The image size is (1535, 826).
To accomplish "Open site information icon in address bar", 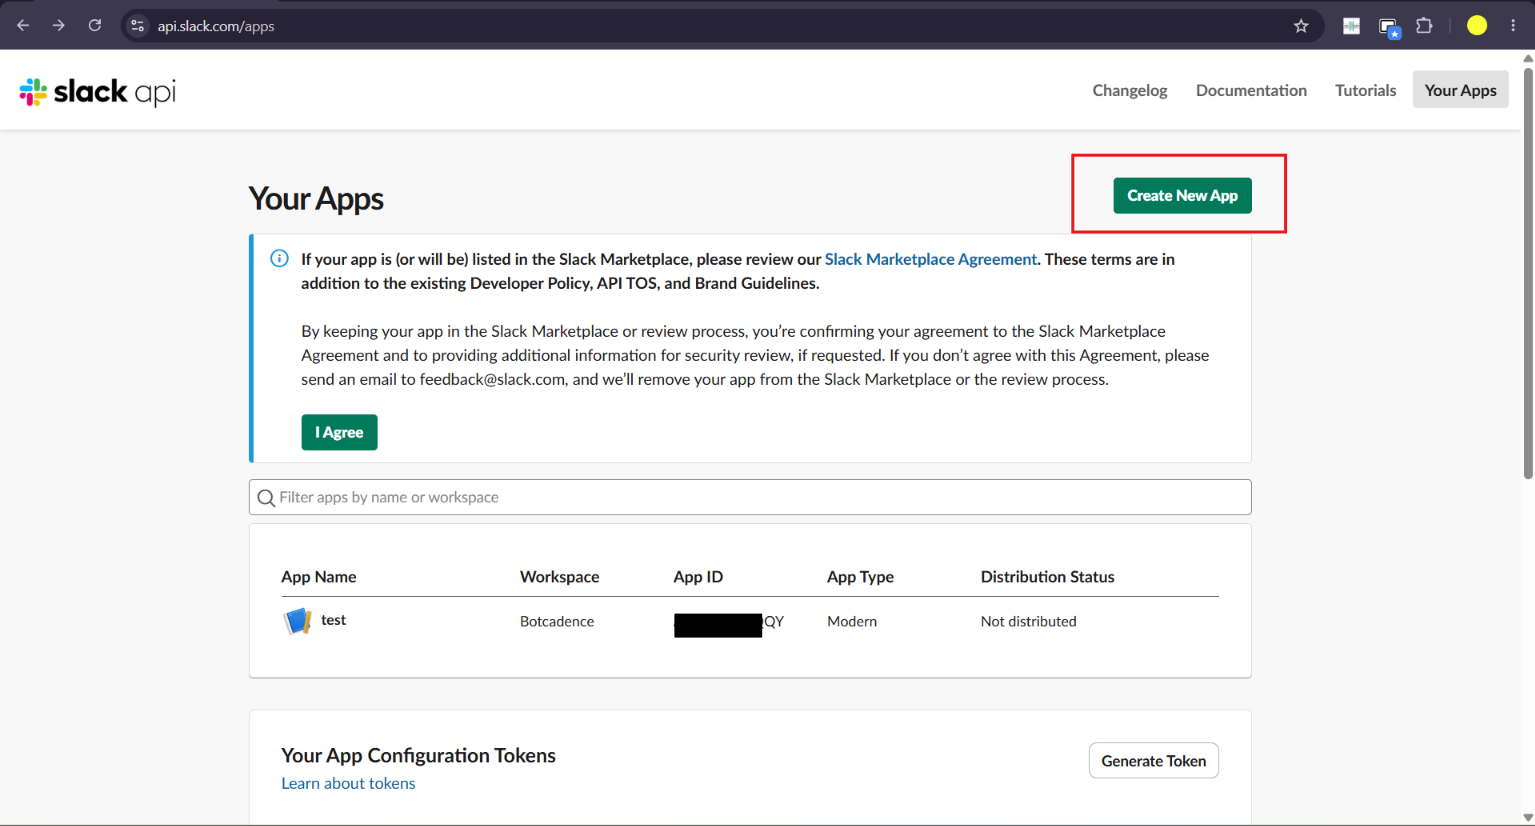I will pos(138,26).
